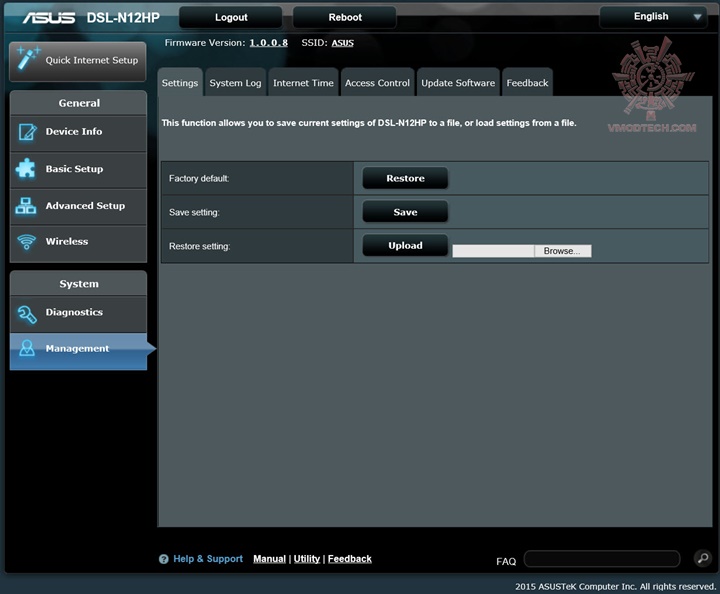
Task: Click the FAQ search input field
Action: [x=602, y=559]
